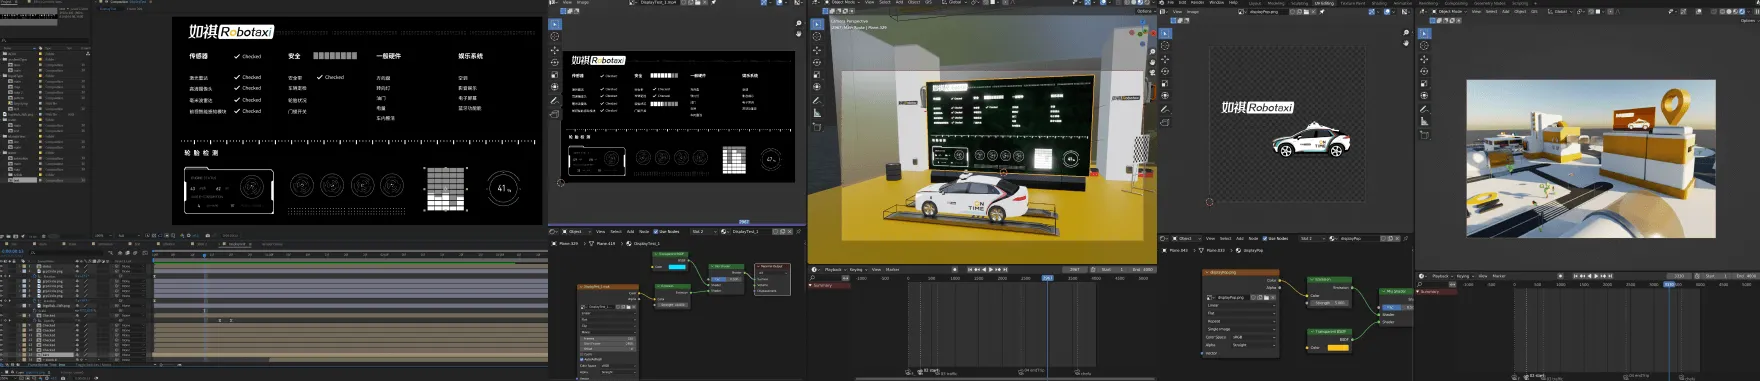This screenshot has width=1760, height=381.
Task: Select Add Cube tool in yellow-scene 3D viewport
Action: (x=817, y=127)
